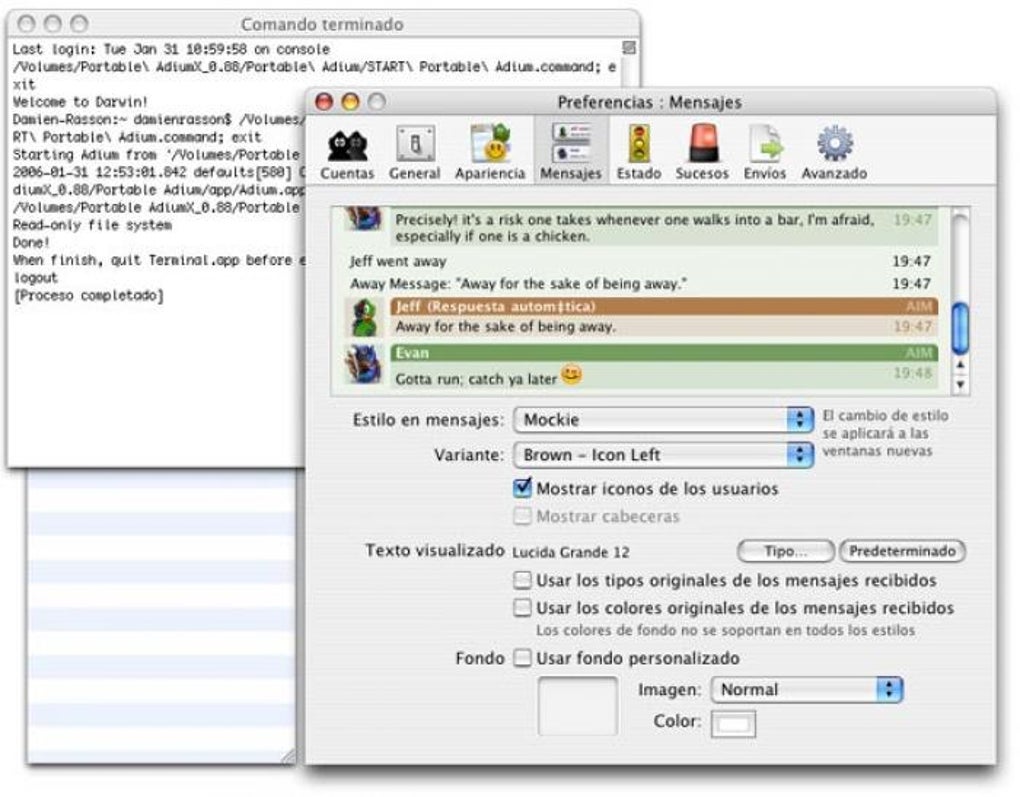Click 'Away for the sake of being away.' reply
The width and height of the screenshot is (1020, 797).
click(505, 327)
